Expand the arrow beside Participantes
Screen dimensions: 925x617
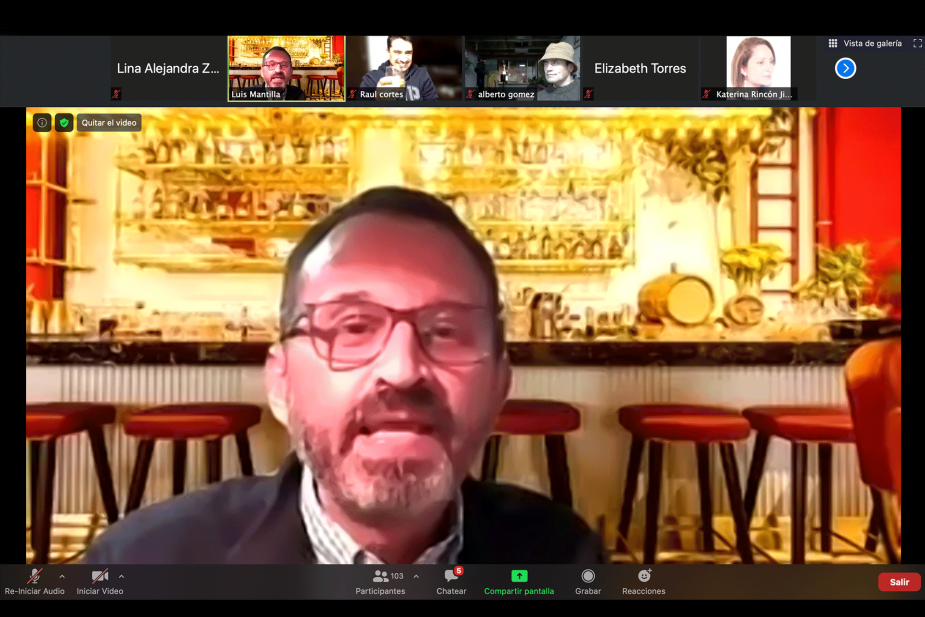pyautogui.click(x=416, y=576)
